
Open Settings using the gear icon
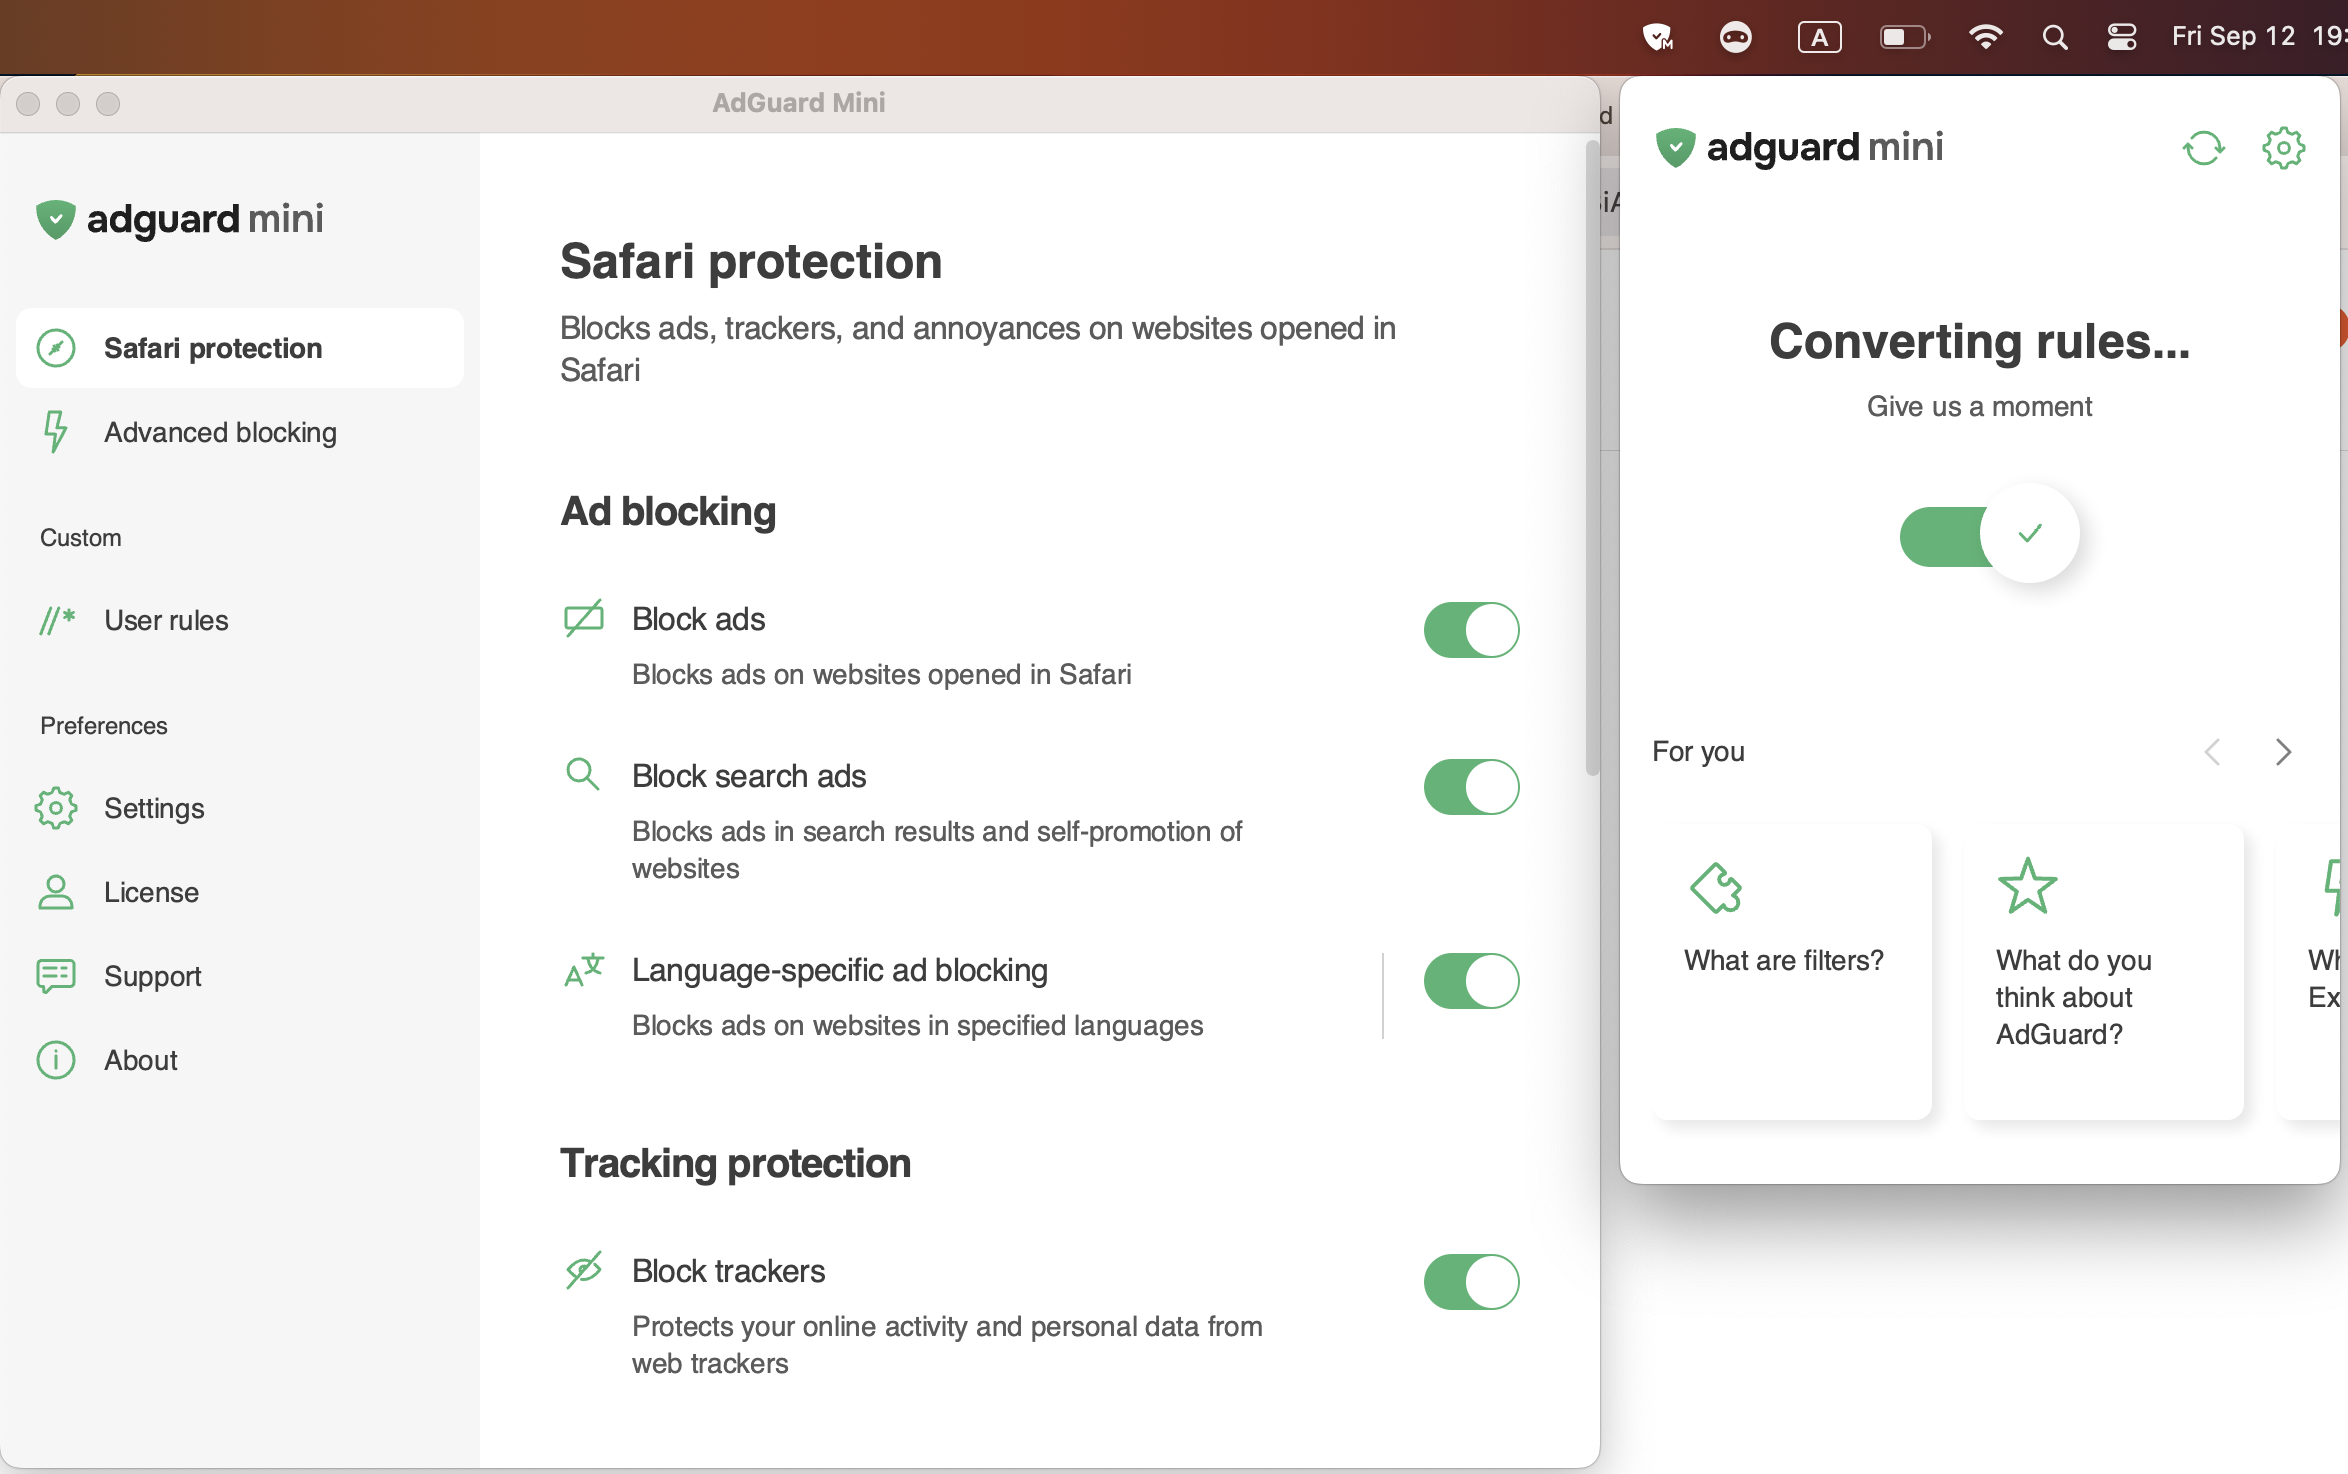56,808
